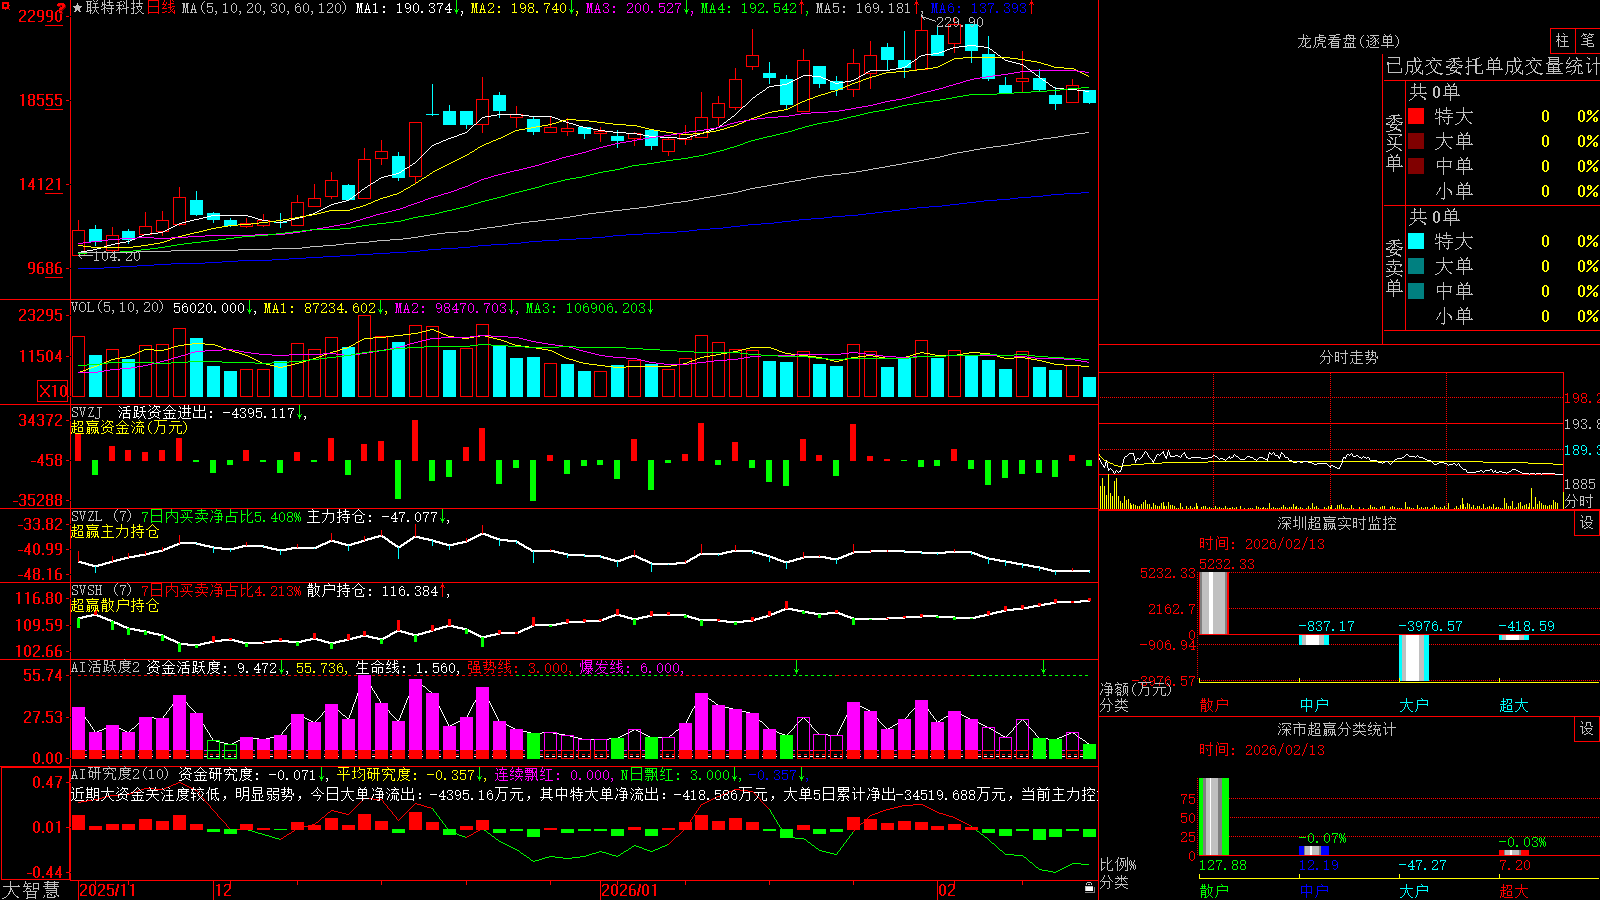Click the AI研究度2(10) indicator name
Image resolution: width=1600 pixels, height=900 pixels.
(x=120, y=774)
